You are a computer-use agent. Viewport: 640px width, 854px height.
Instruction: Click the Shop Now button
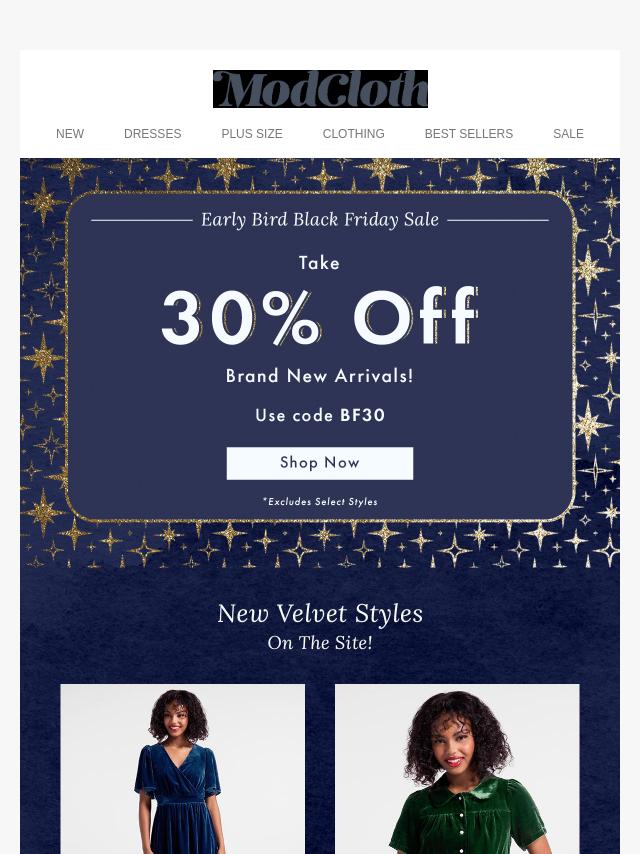pos(320,463)
